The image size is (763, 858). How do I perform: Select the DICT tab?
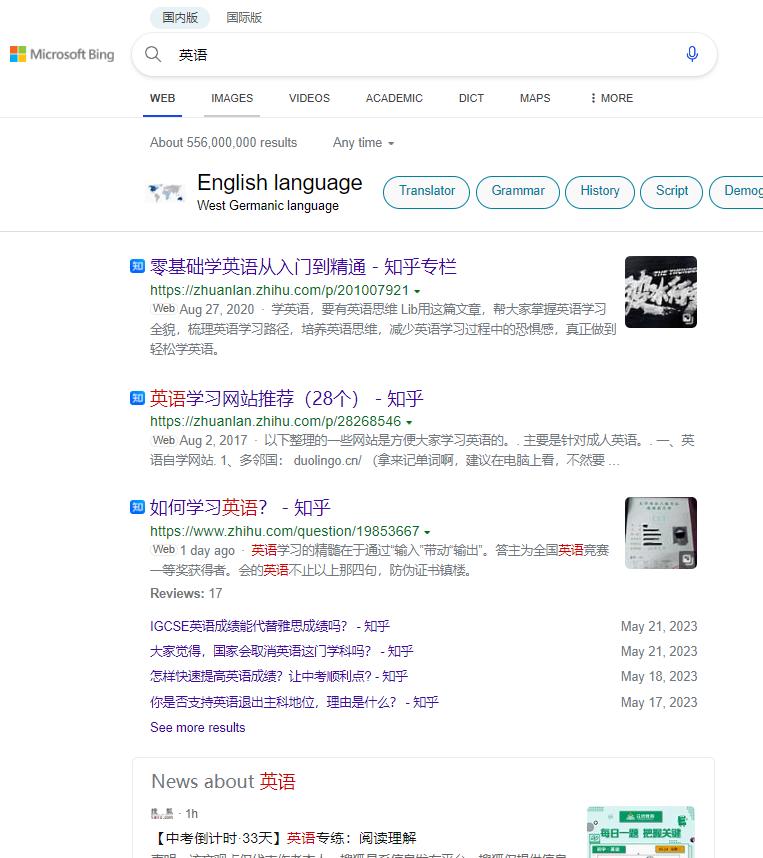(x=471, y=98)
